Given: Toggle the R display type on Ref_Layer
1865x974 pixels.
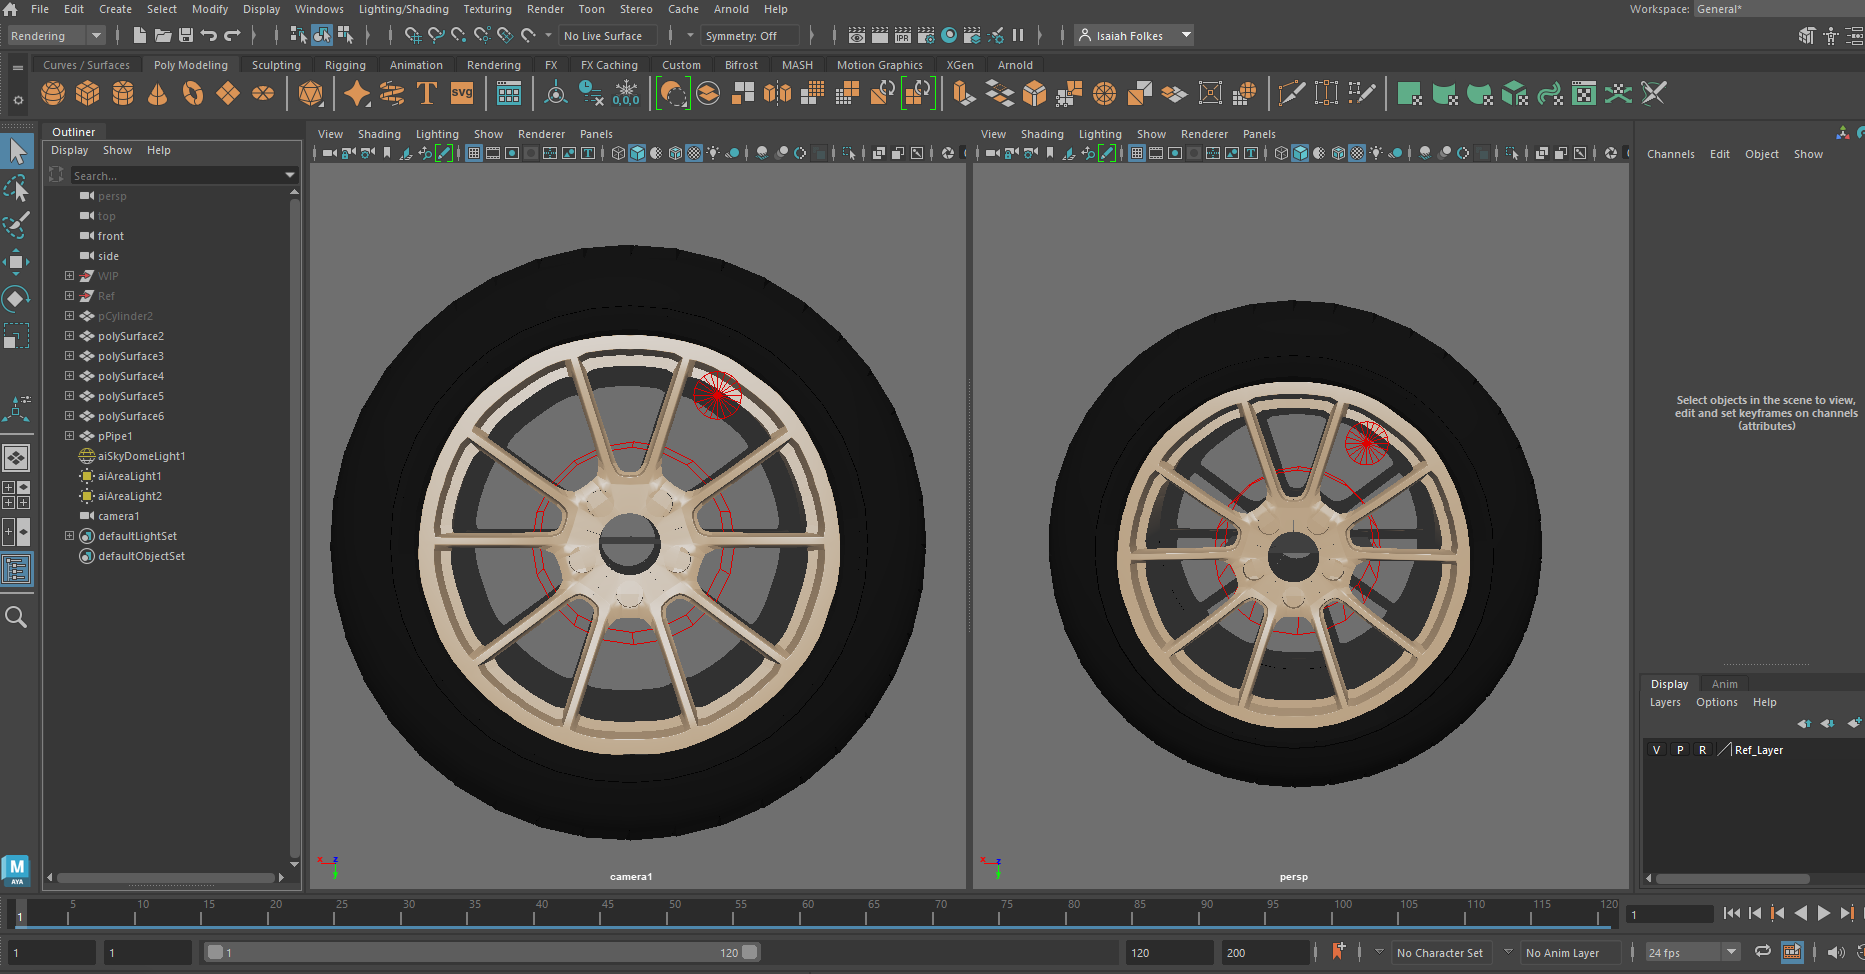Looking at the screenshot, I should (x=1703, y=750).
